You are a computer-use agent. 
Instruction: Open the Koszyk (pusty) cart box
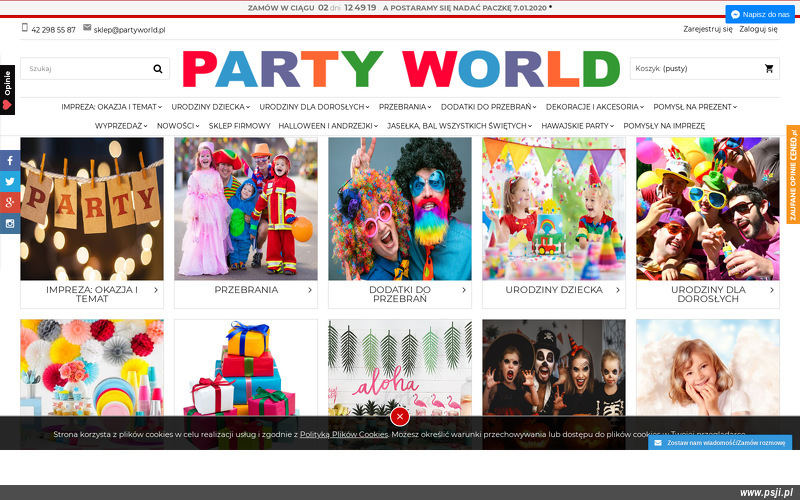705,68
